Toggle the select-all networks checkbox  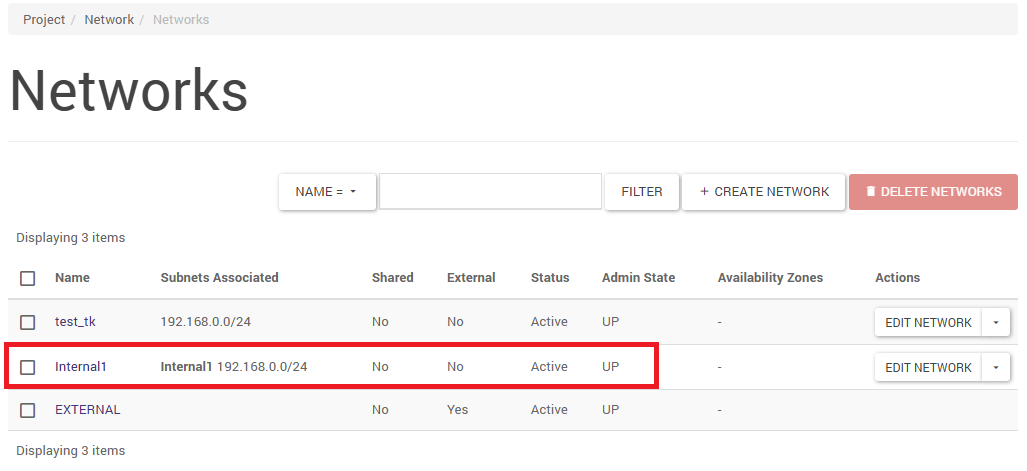(28, 278)
